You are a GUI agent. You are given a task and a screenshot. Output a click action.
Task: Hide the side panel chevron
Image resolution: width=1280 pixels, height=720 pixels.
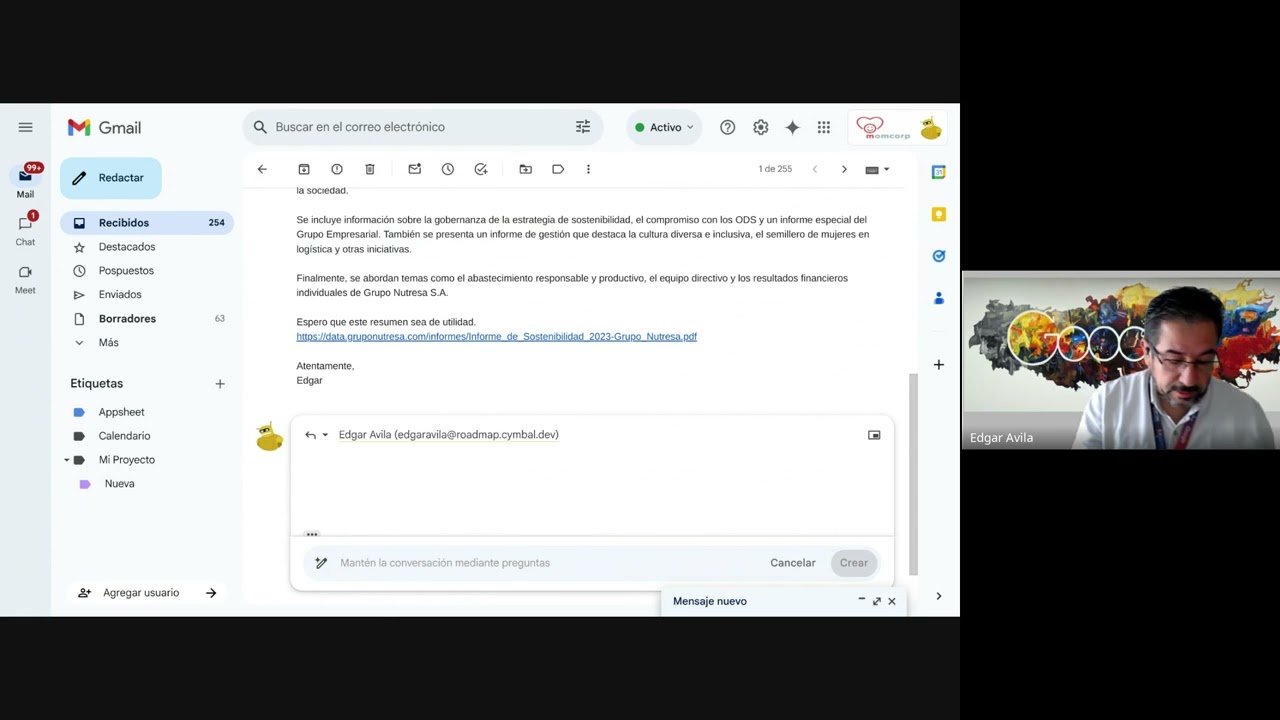tap(939, 596)
